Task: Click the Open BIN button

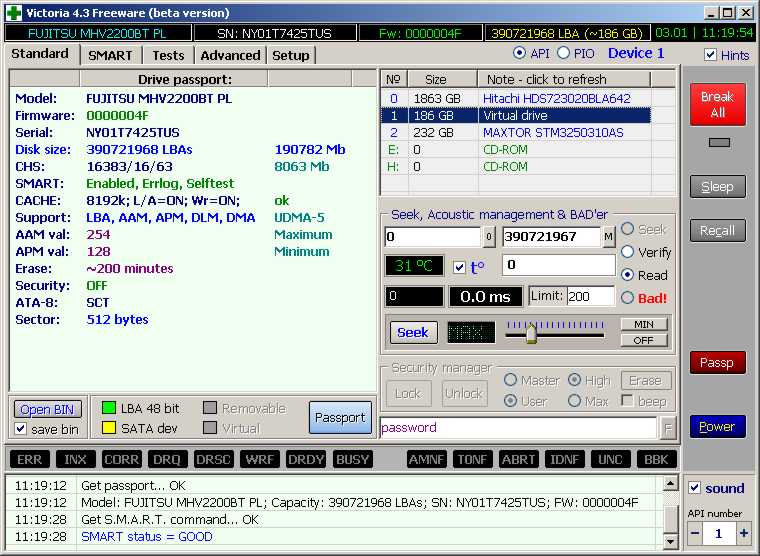Action: [48, 410]
